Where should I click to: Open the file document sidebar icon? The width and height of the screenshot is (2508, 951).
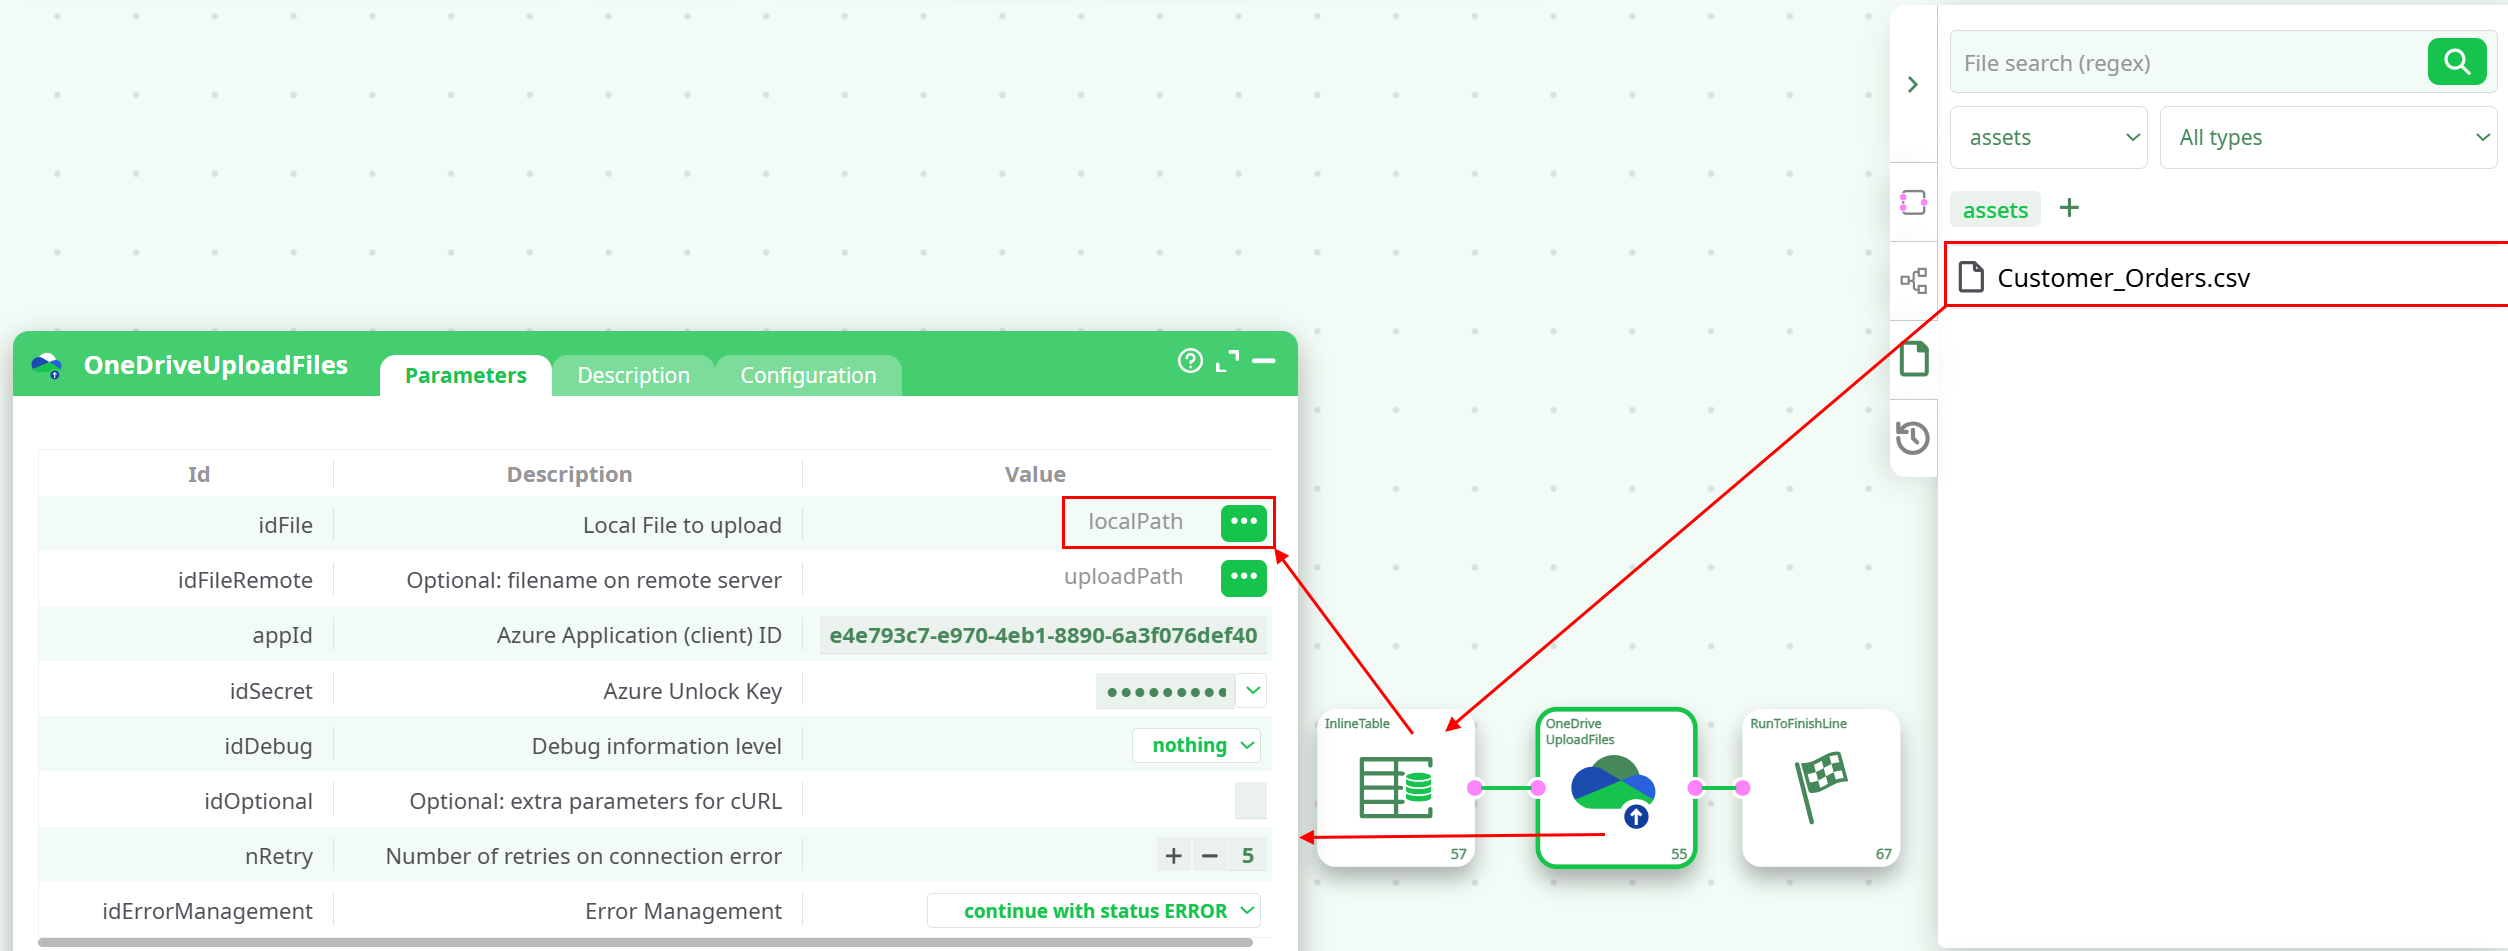tap(1913, 359)
